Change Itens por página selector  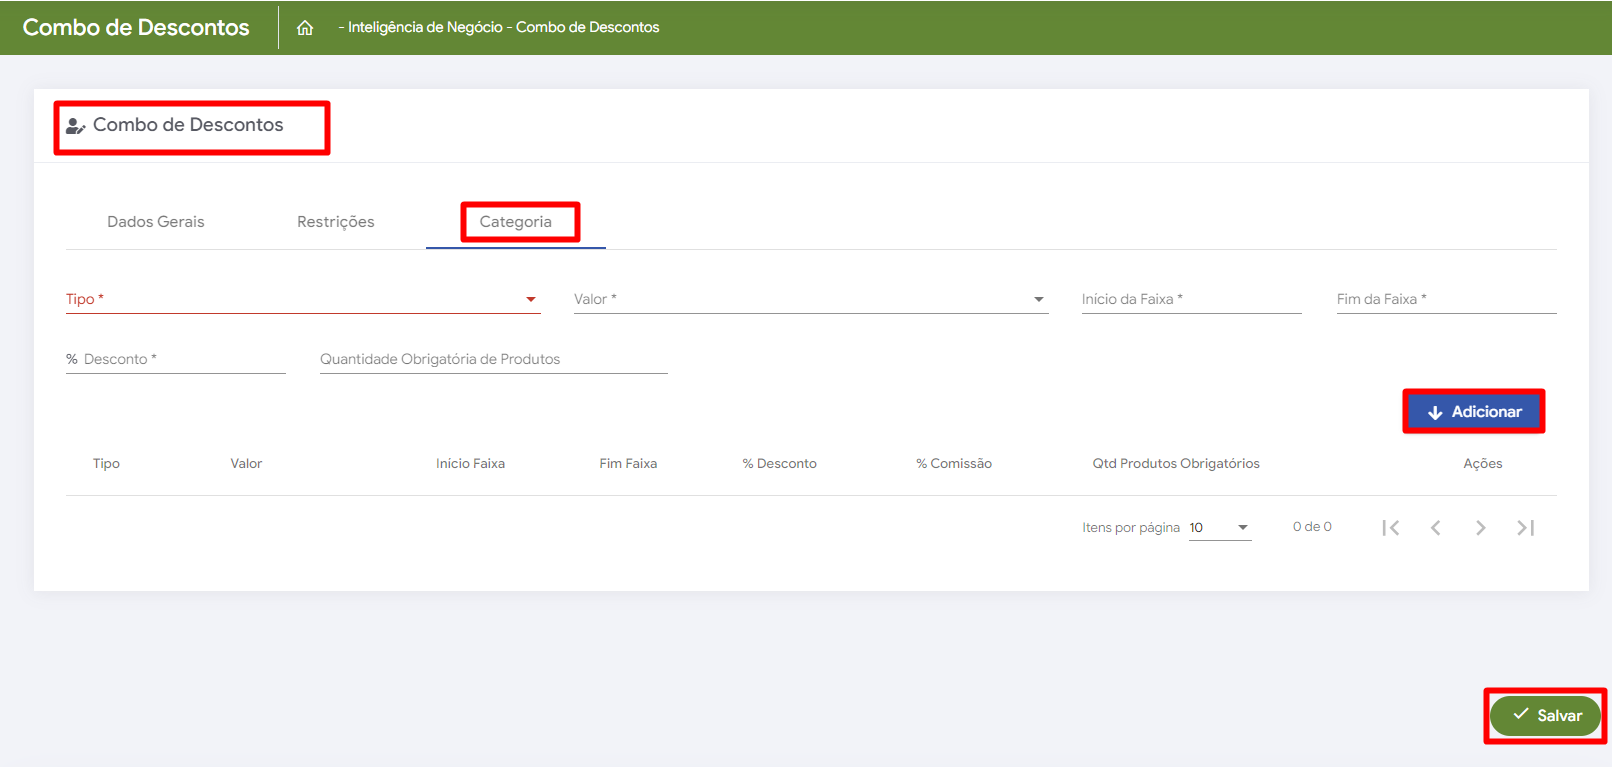(1219, 528)
